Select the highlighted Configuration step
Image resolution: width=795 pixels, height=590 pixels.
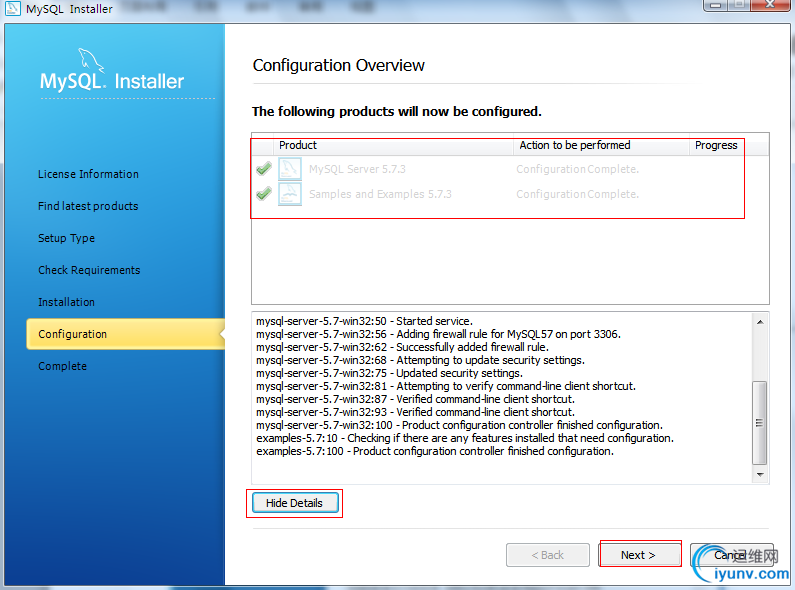126,334
